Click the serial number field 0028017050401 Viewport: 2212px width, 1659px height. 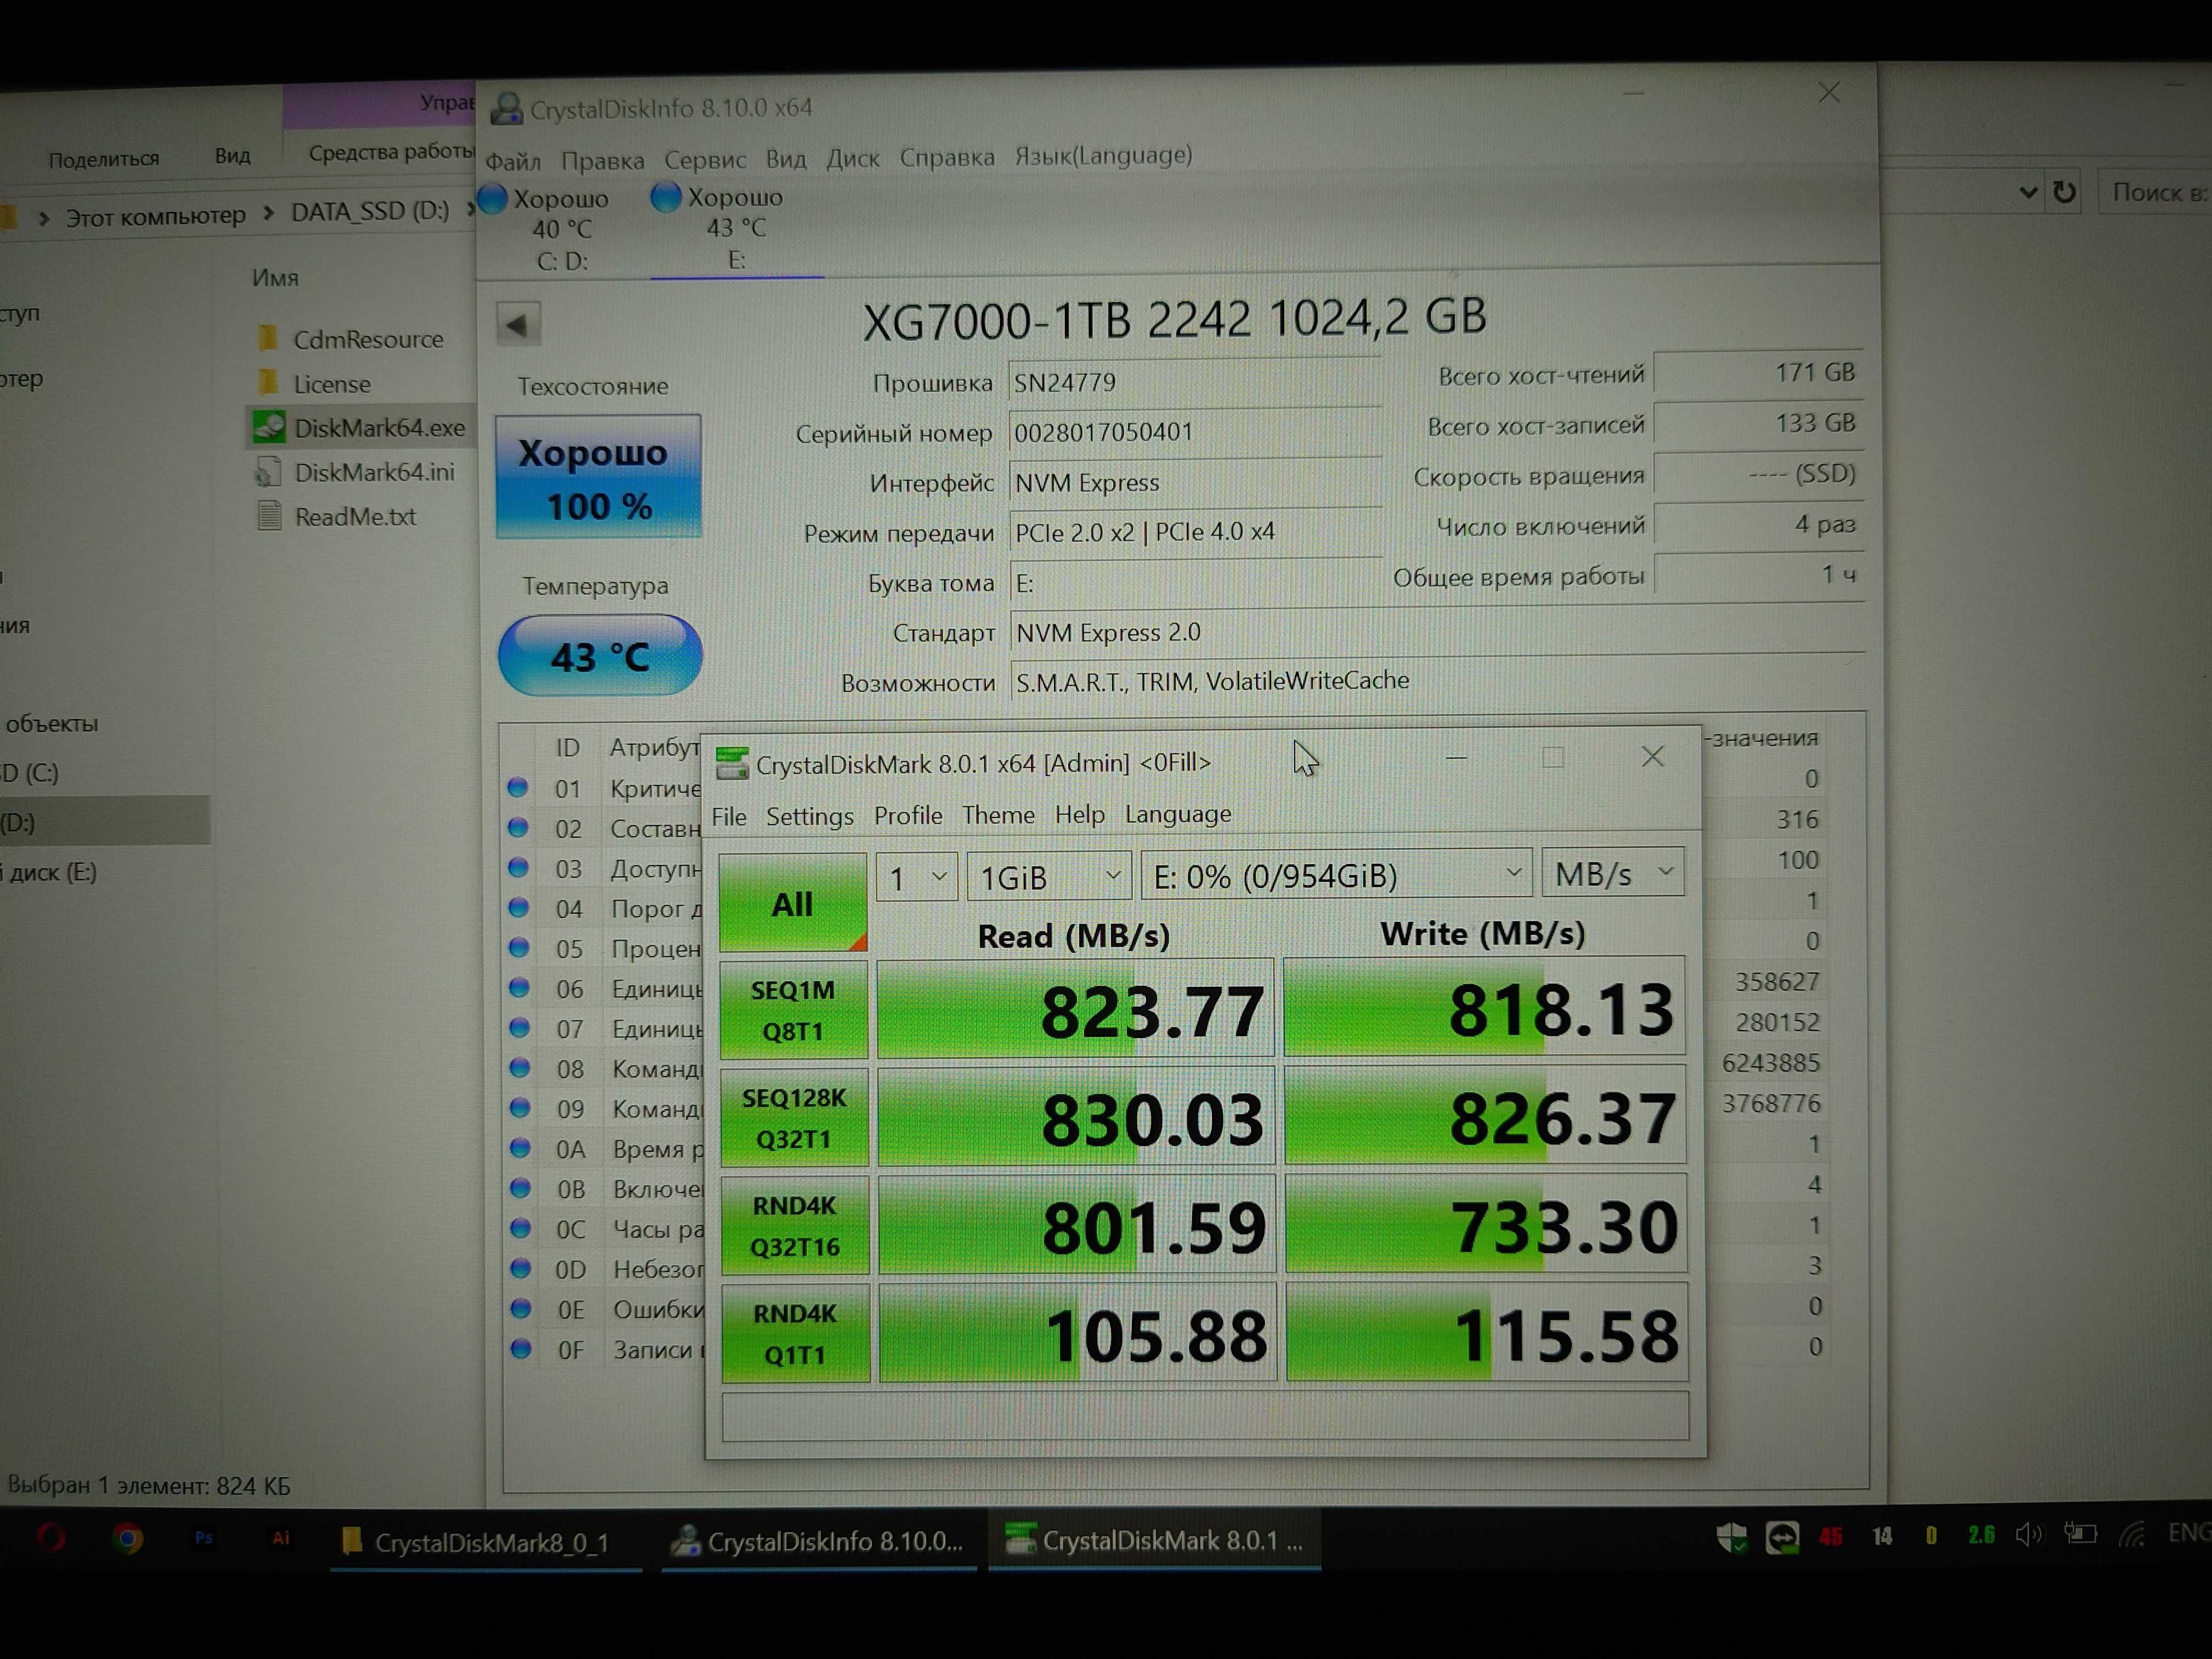(x=1195, y=432)
